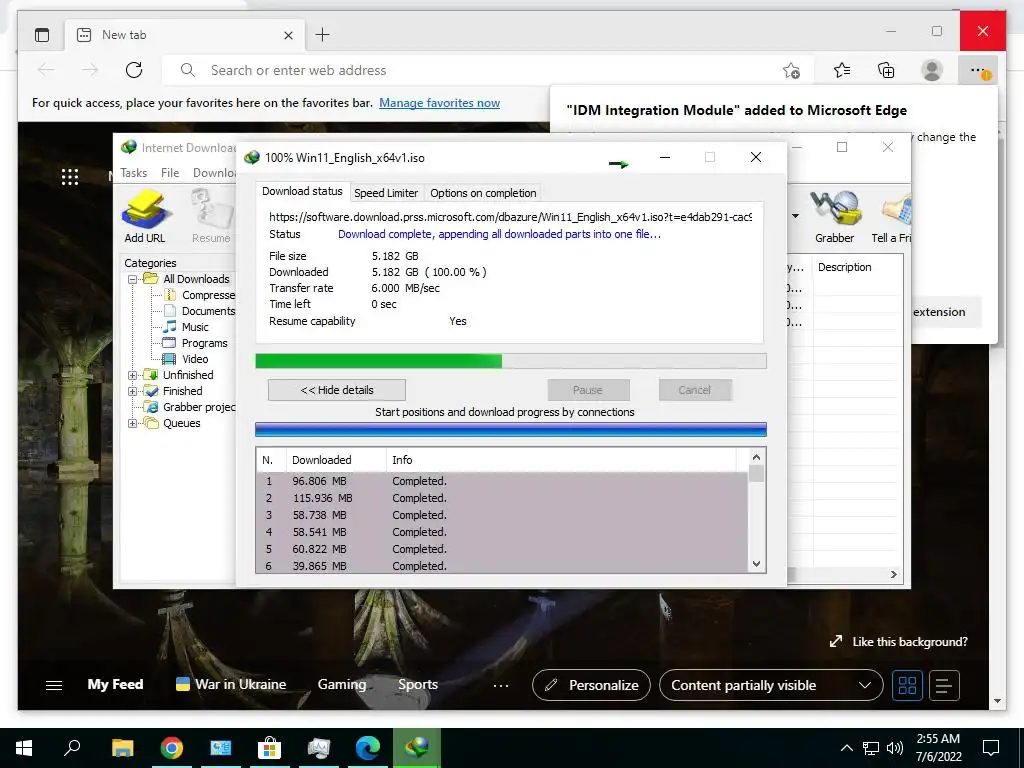
Task: Click connection row 1 with 96.806 MB
Action: tap(502, 481)
